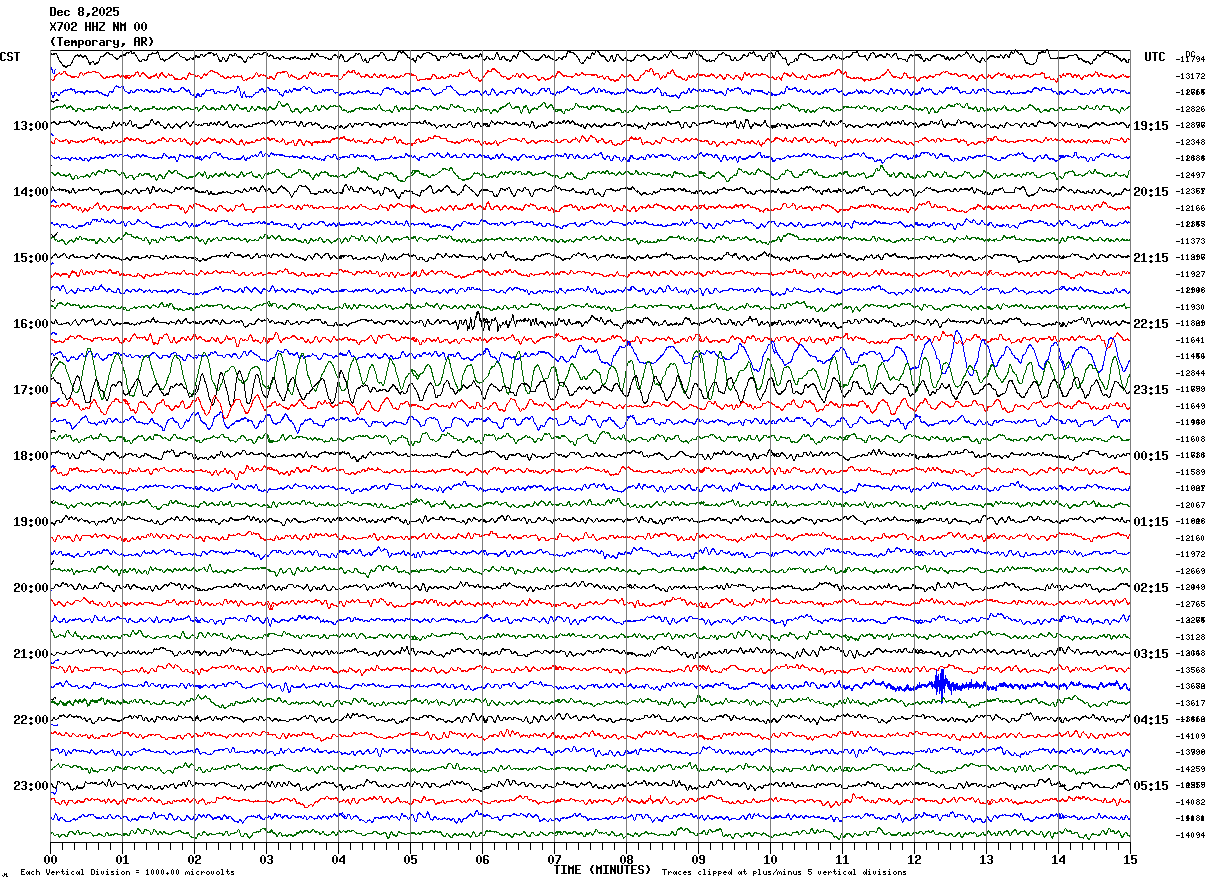Click the 02:15 UTC time label
This screenshot has height=886, width=1210.
click(x=1151, y=588)
